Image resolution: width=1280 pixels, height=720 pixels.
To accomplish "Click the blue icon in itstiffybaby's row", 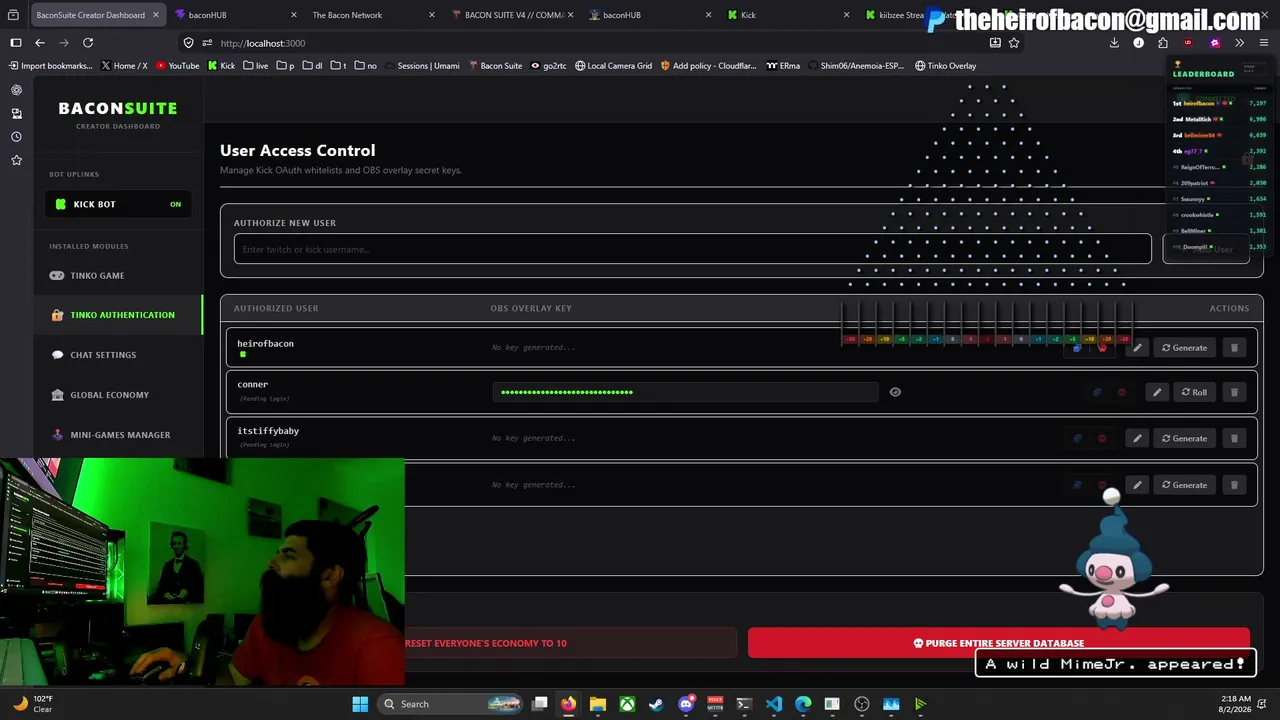I will 1077,438.
